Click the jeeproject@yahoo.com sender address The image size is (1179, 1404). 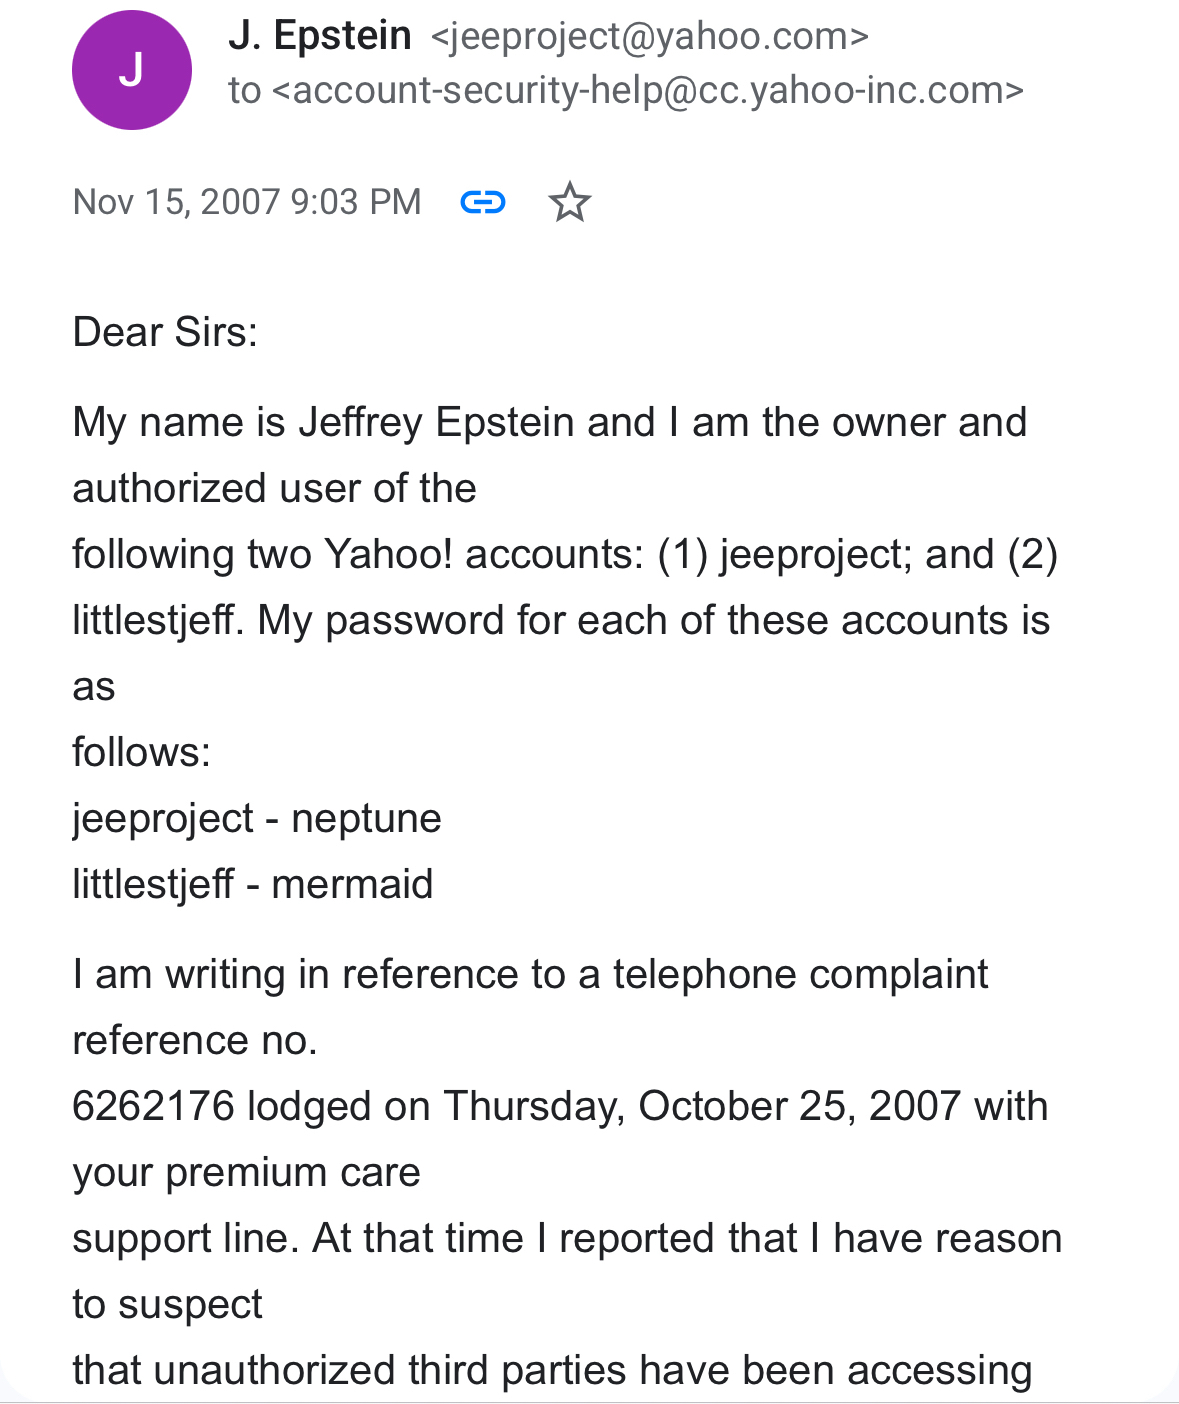pos(649,37)
